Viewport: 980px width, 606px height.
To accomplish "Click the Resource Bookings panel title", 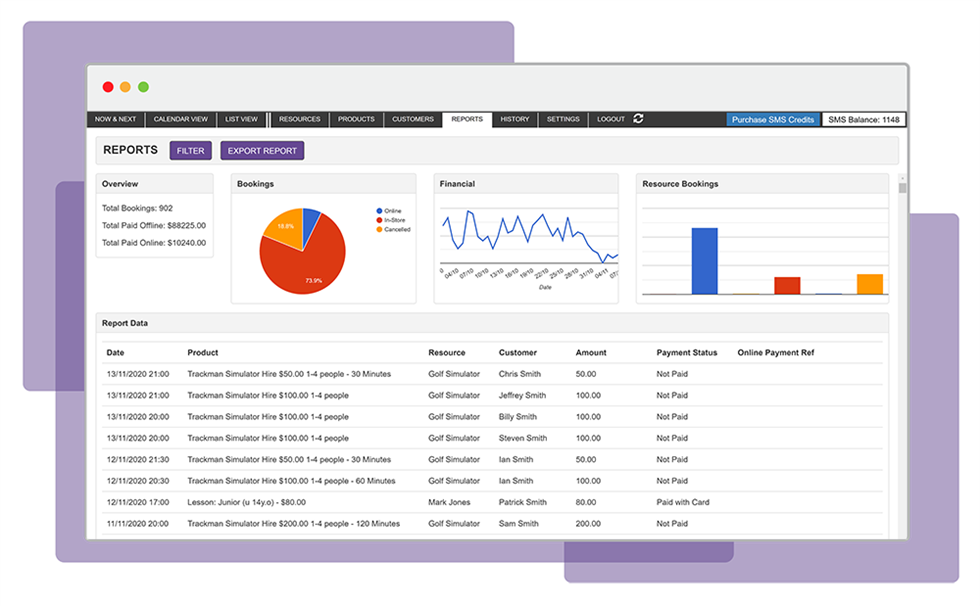I will [680, 184].
